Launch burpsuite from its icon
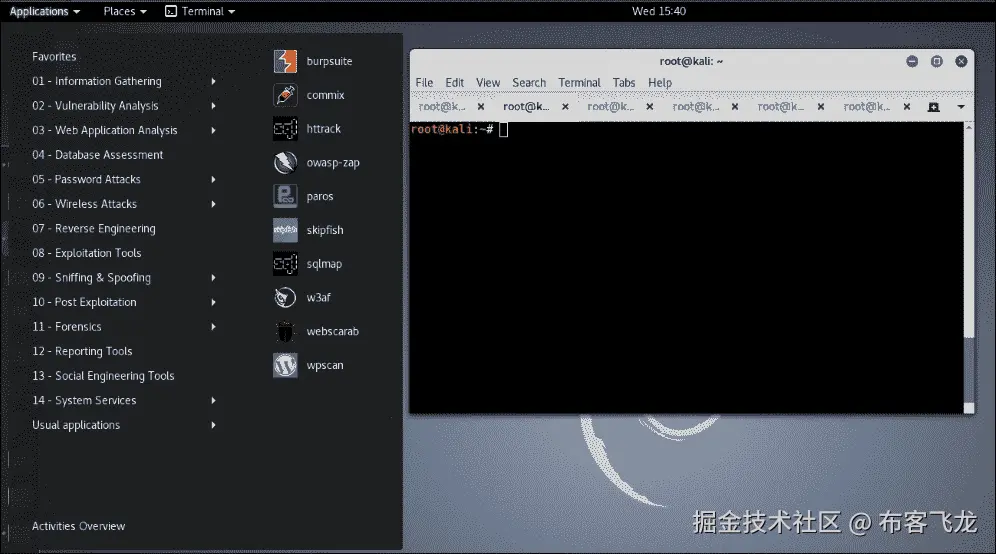996x554 pixels. pyautogui.click(x=285, y=62)
